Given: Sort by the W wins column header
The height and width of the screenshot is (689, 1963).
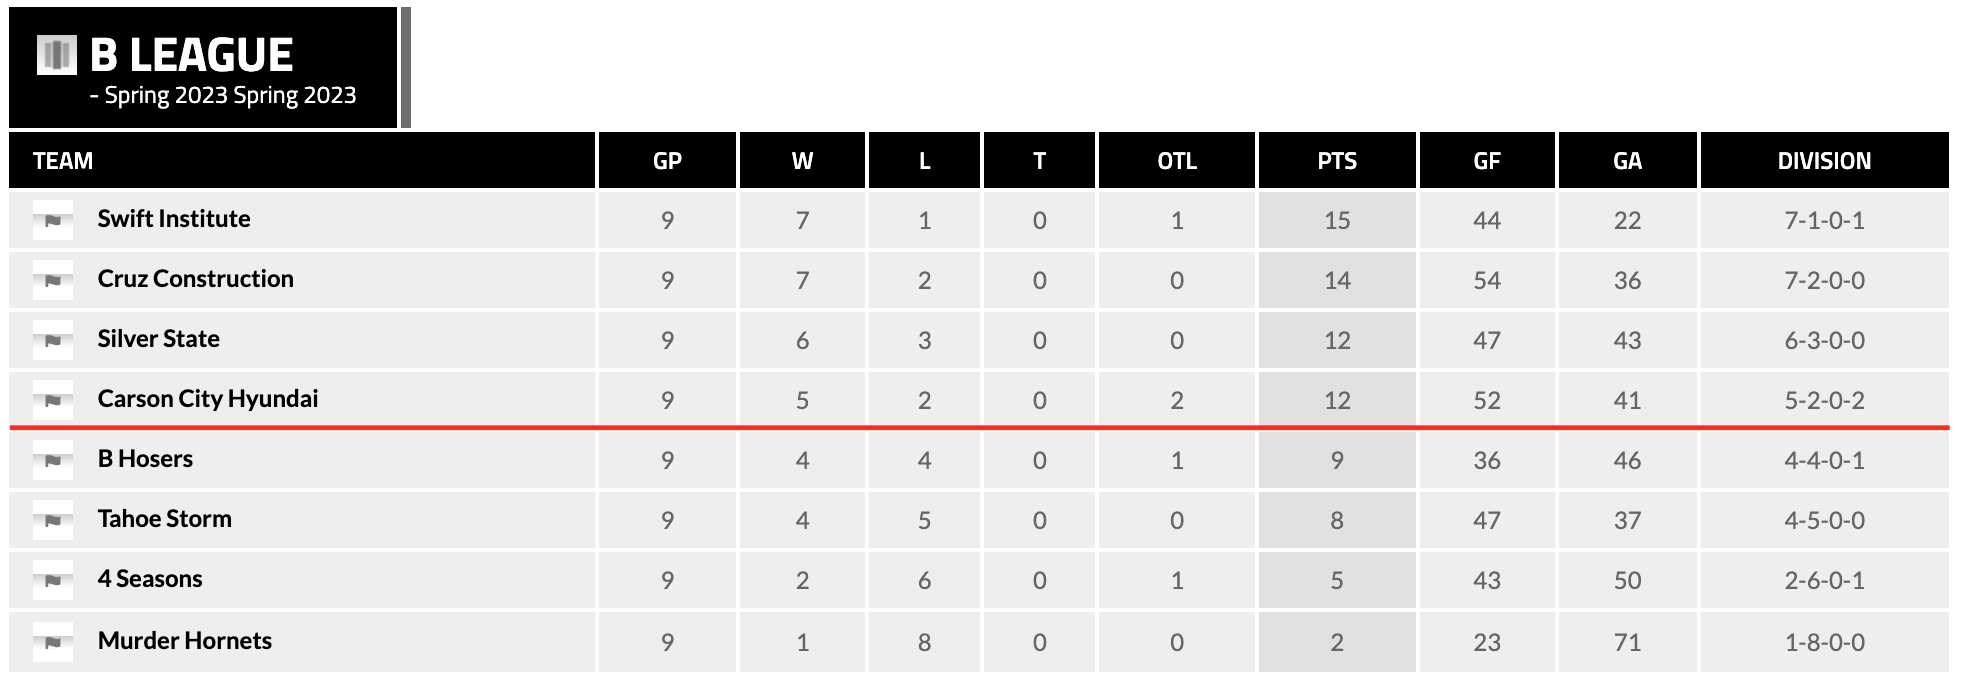Looking at the screenshot, I should 802,161.
